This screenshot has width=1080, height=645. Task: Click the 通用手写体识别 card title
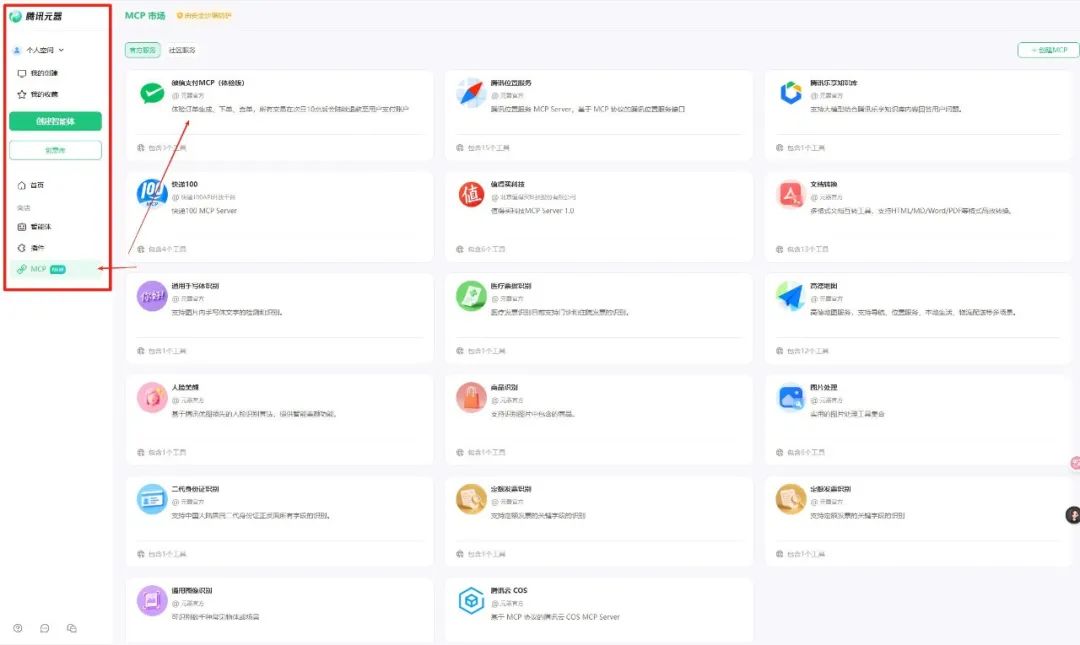(x=196, y=286)
